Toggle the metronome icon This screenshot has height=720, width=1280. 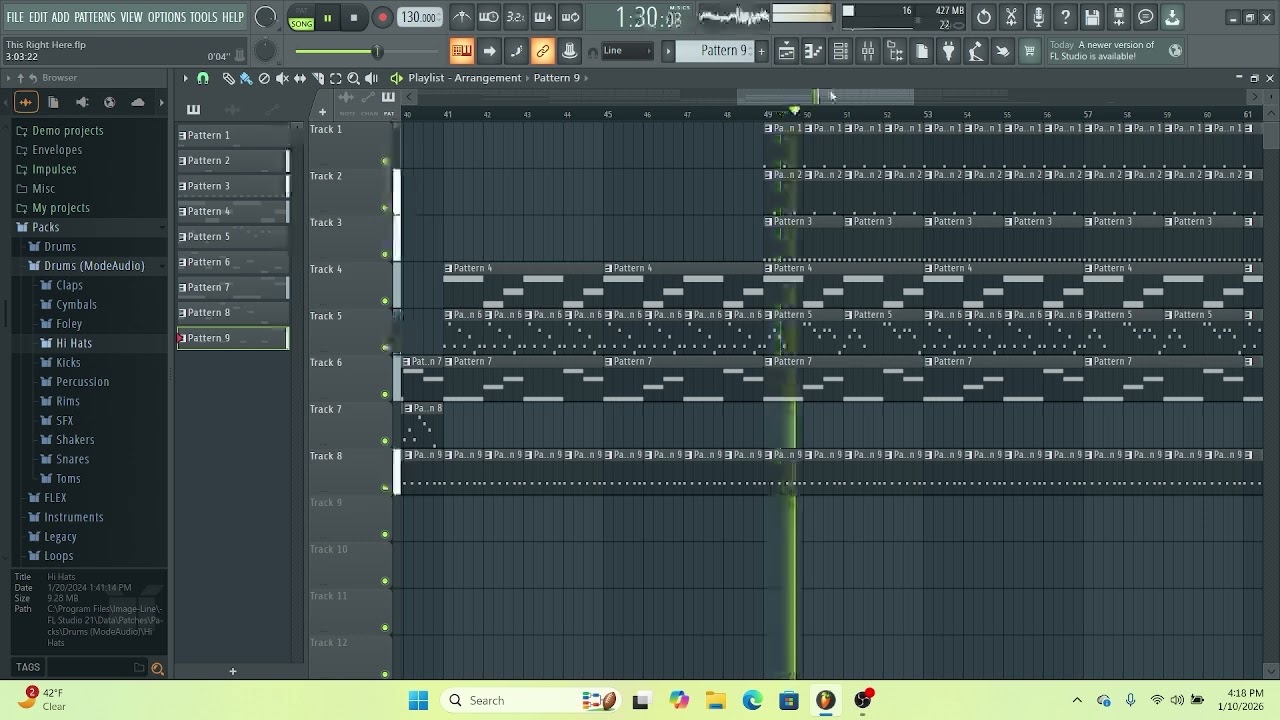tap(461, 17)
